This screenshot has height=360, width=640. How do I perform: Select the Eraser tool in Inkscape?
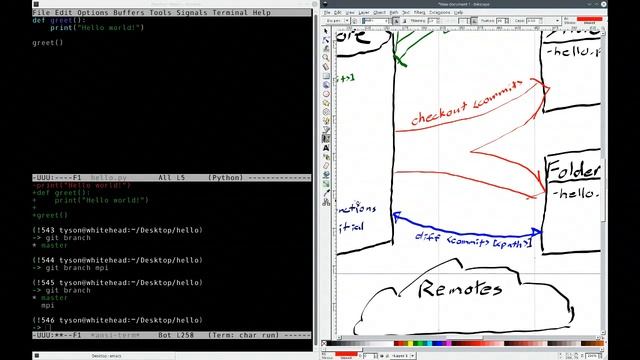(326, 166)
